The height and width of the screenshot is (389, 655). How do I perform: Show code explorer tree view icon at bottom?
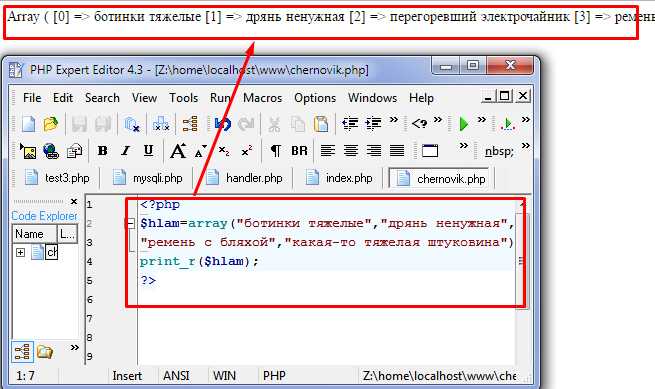(x=22, y=351)
